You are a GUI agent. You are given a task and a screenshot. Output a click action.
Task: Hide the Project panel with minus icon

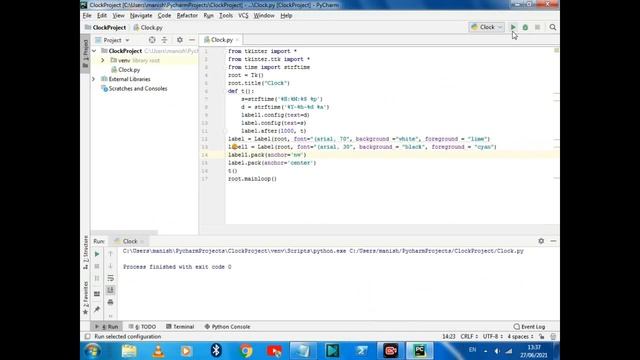(192, 40)
